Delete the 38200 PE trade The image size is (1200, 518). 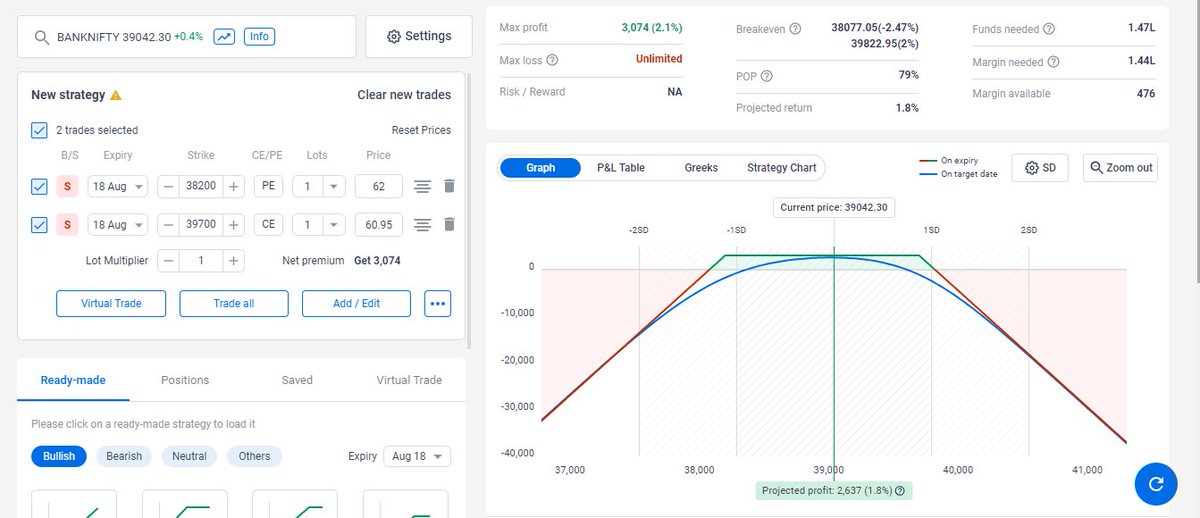point(449,186)
